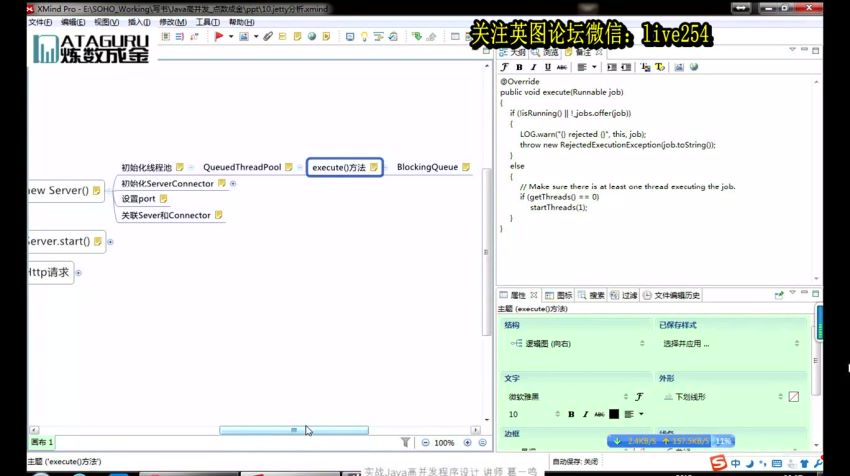The width and height of the screenshot is (850, 476).
Task: Open the 微软雅黑 font dropdown
Action: click(x=568, y=396)
